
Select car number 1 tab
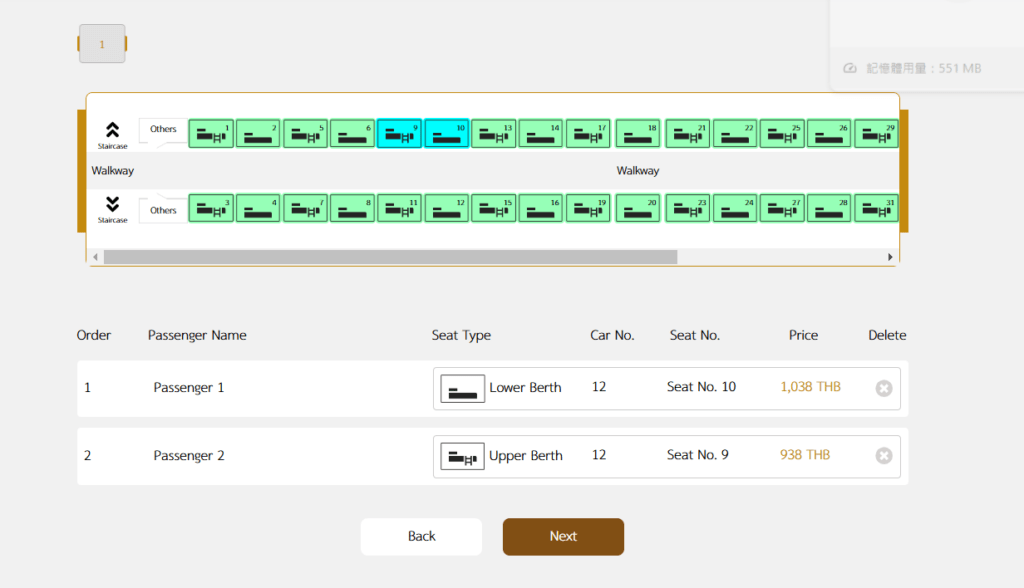click(102, 44)
